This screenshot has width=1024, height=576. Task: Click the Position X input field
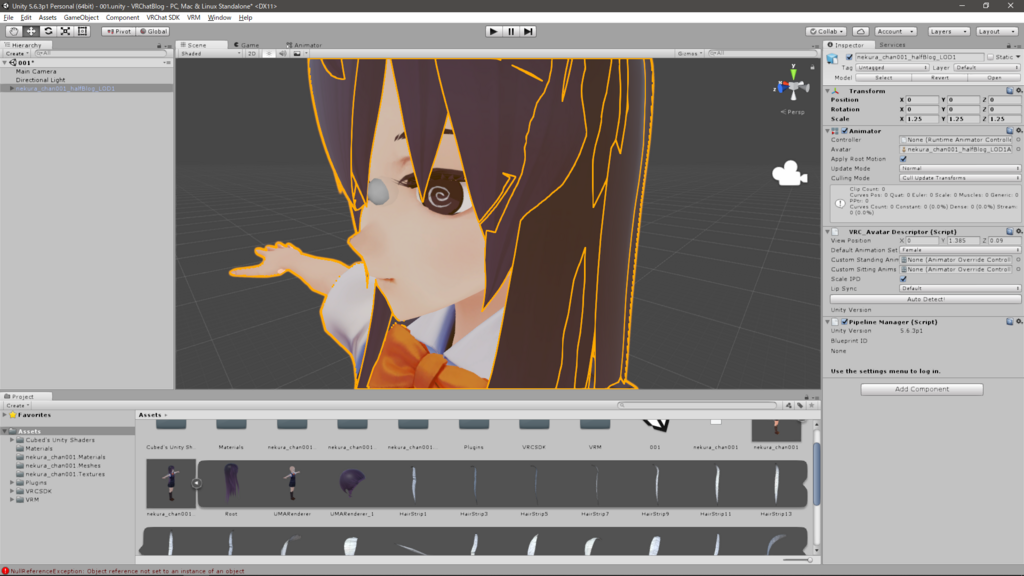tap(922, 100)
